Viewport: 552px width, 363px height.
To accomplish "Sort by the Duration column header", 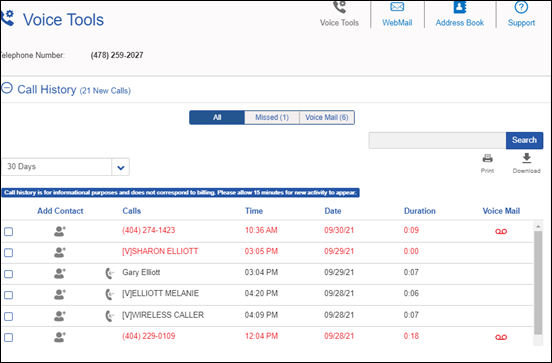I will point(420,211).
